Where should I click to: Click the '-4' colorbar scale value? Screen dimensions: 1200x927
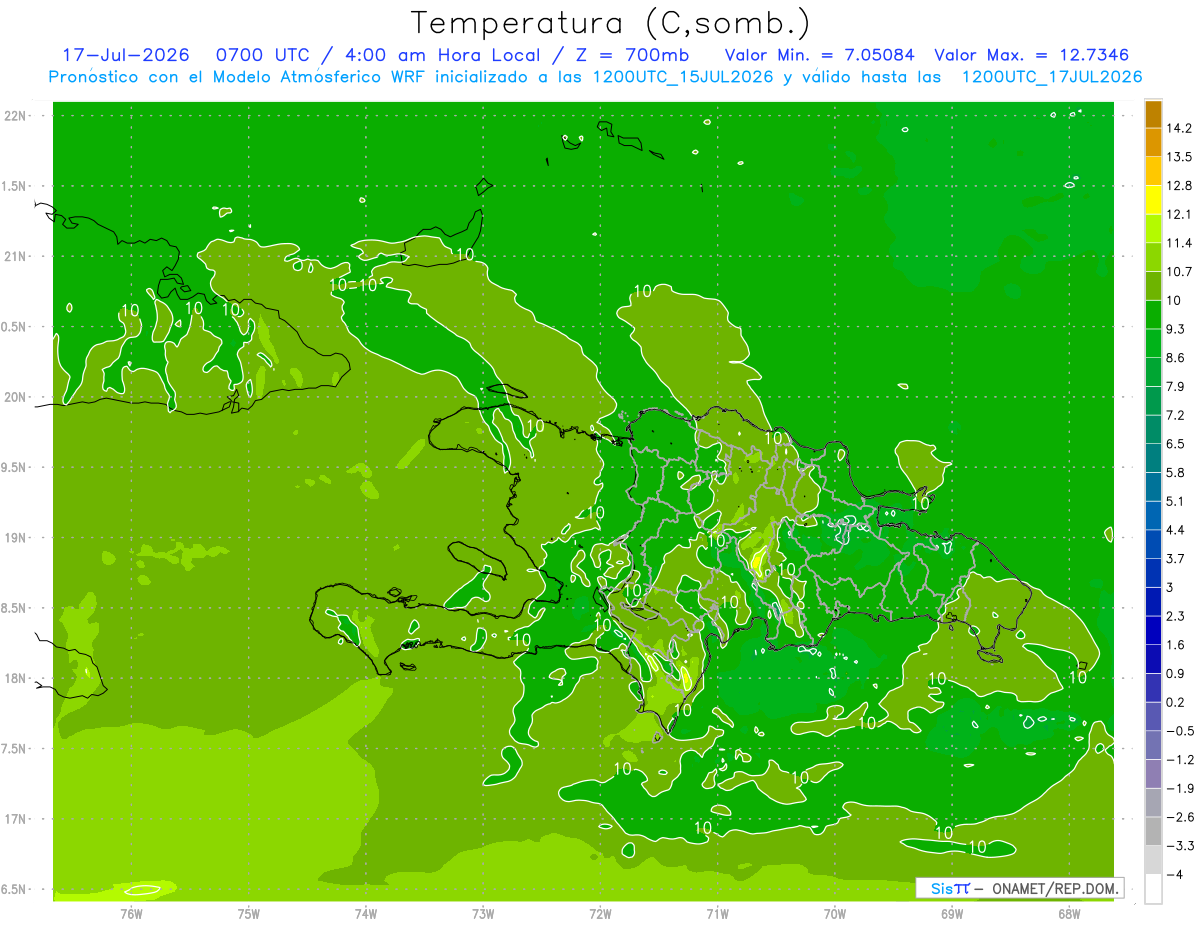[x=1175, y=874]
